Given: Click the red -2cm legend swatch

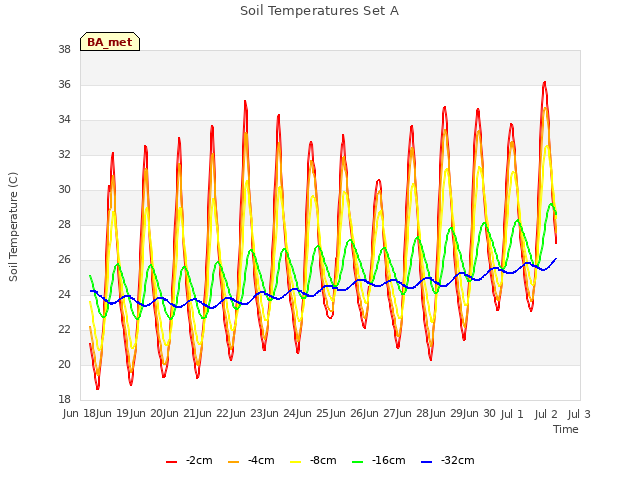Looking at the screenshot, I should (171, 462).
